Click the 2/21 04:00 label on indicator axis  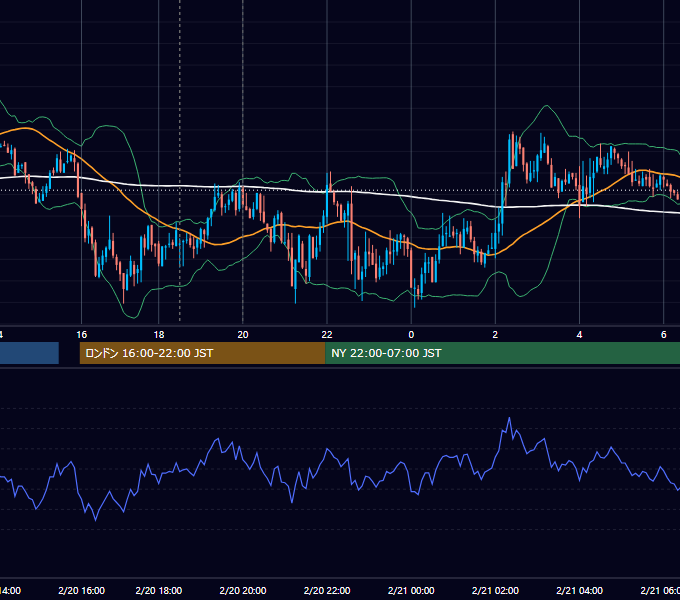(579, 590)
